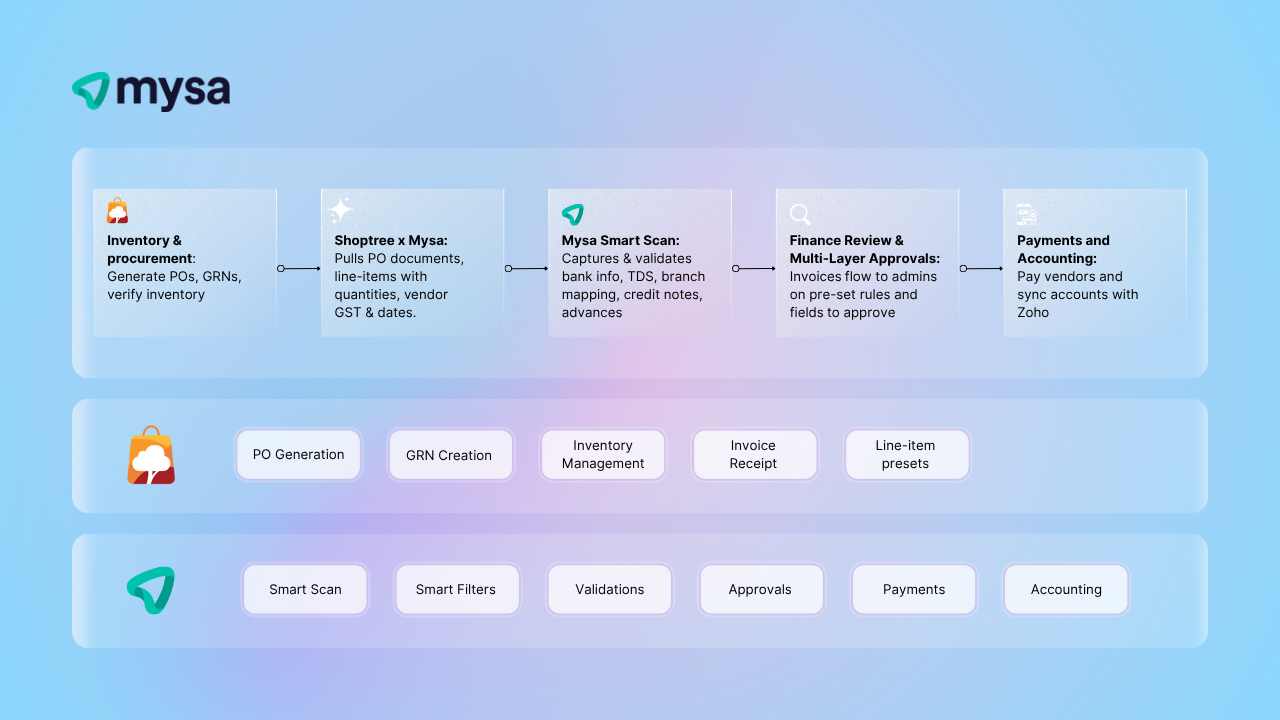The height and width of the screenshot is (720, 1280).
Task: Click the 'Mysa Smart Scan:' heading
Action: [x=621, y=240]
